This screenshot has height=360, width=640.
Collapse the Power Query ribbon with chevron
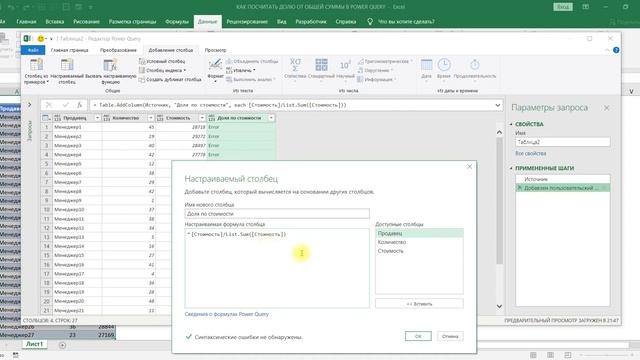coord(607,50)
